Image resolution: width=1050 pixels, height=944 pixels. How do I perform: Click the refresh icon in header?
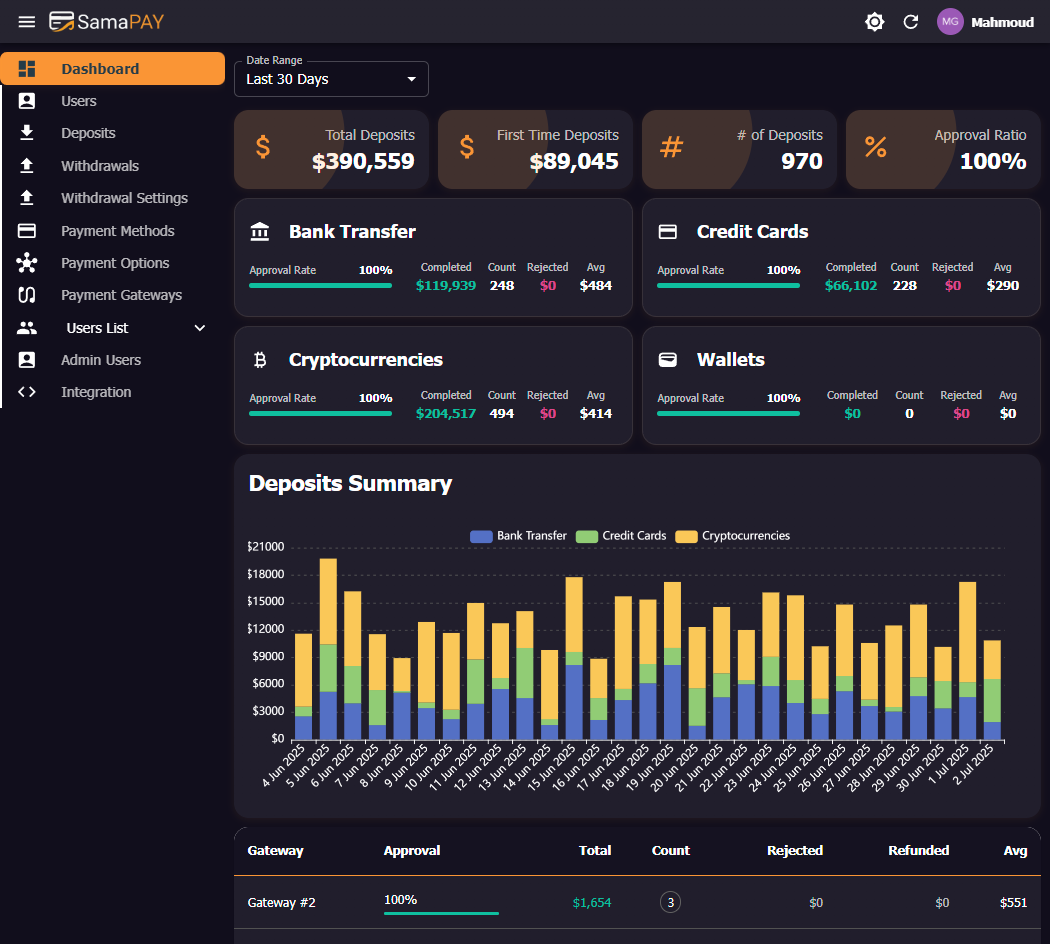pyautogui.click(x=911, y=22)
